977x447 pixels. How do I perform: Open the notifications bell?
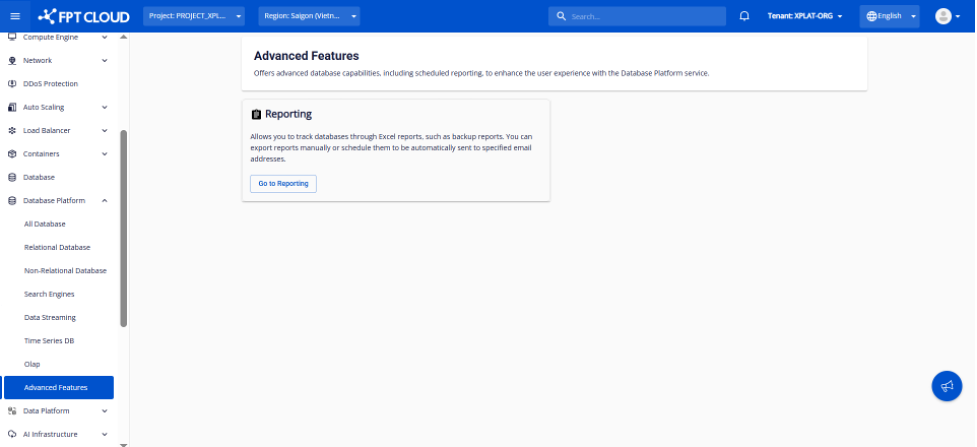click(744, 16)
